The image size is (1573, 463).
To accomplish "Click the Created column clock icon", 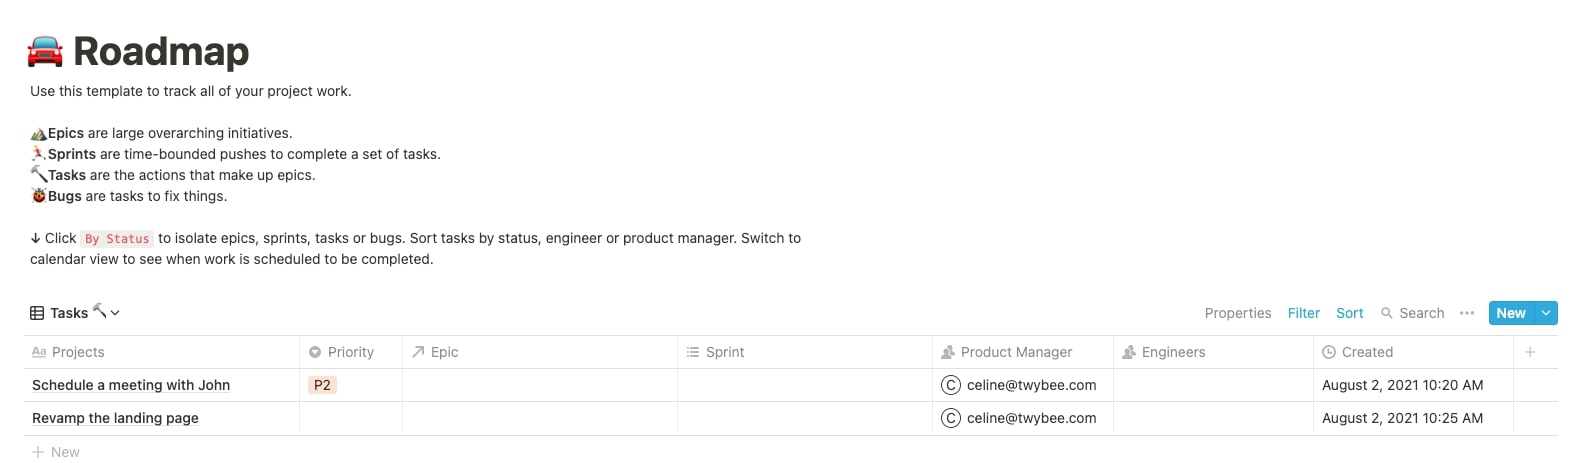I will [x=1329, y=352].
